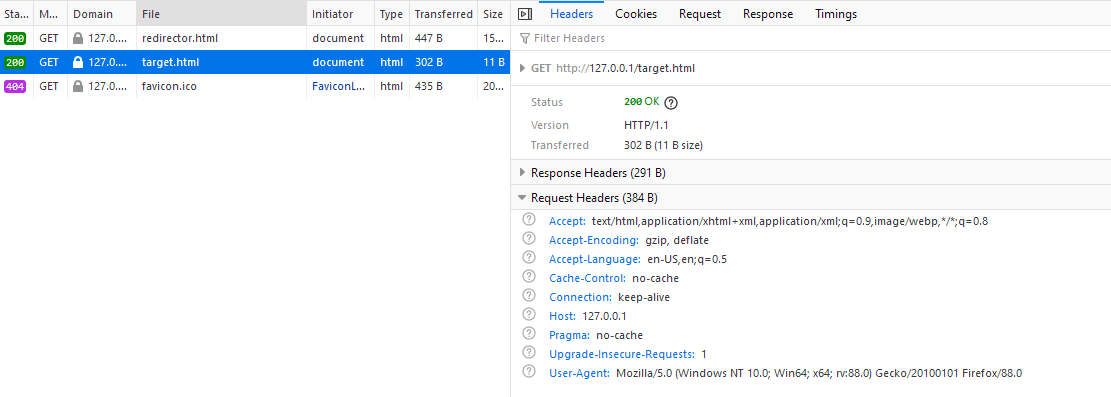Click help icon beside Connection header

point(528,296)
